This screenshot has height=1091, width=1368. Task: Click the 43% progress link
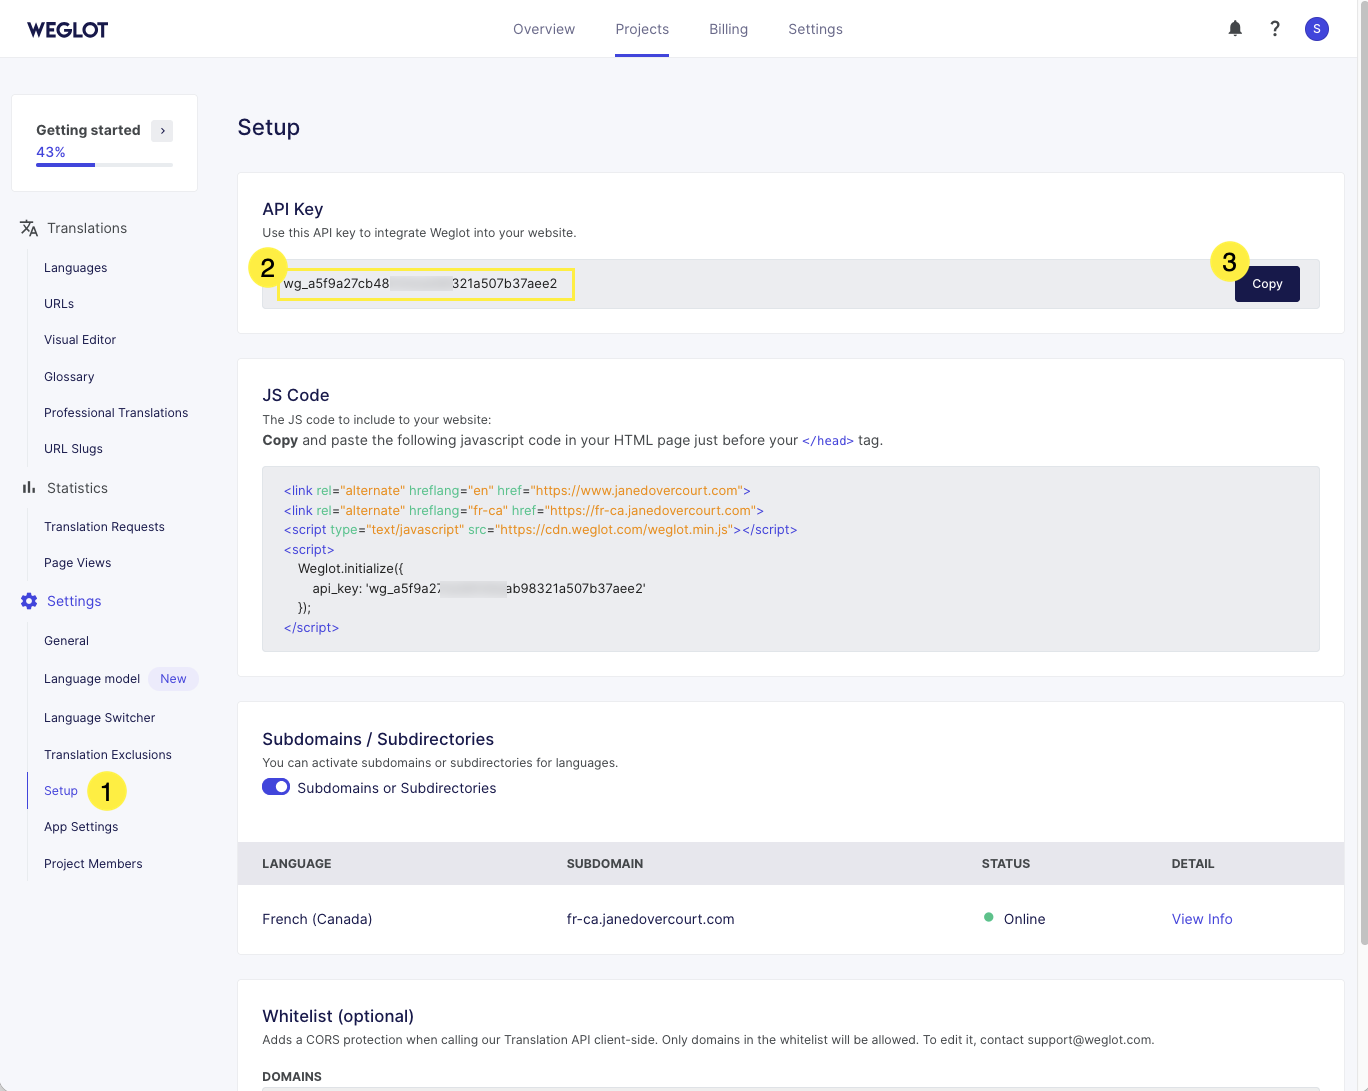tap(51, 152)
